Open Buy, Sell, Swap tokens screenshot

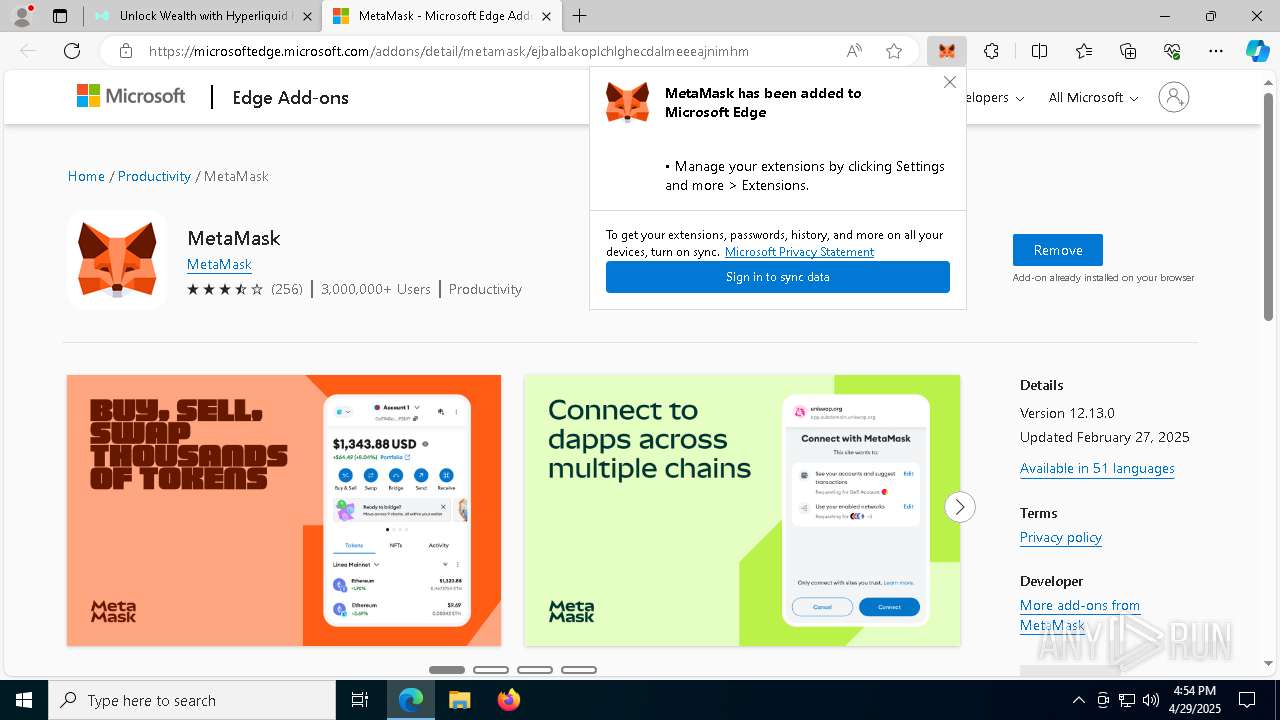pos(284,510)
